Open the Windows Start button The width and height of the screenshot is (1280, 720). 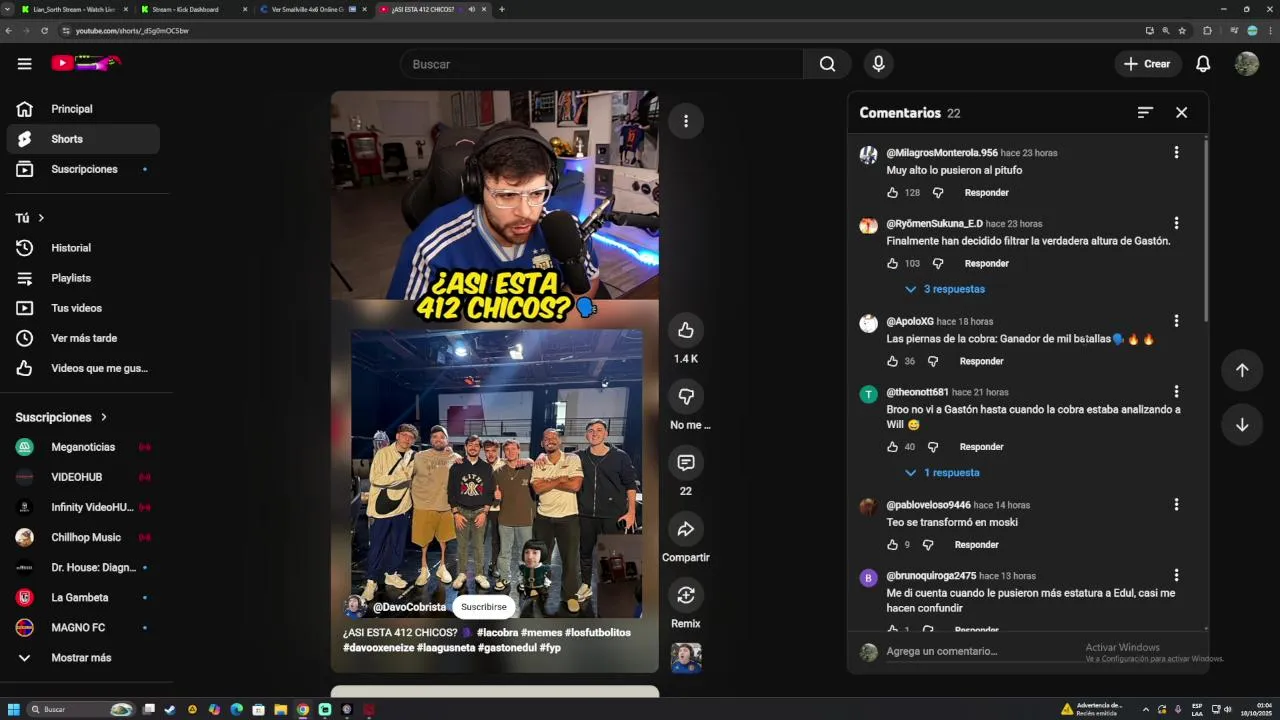14,709
